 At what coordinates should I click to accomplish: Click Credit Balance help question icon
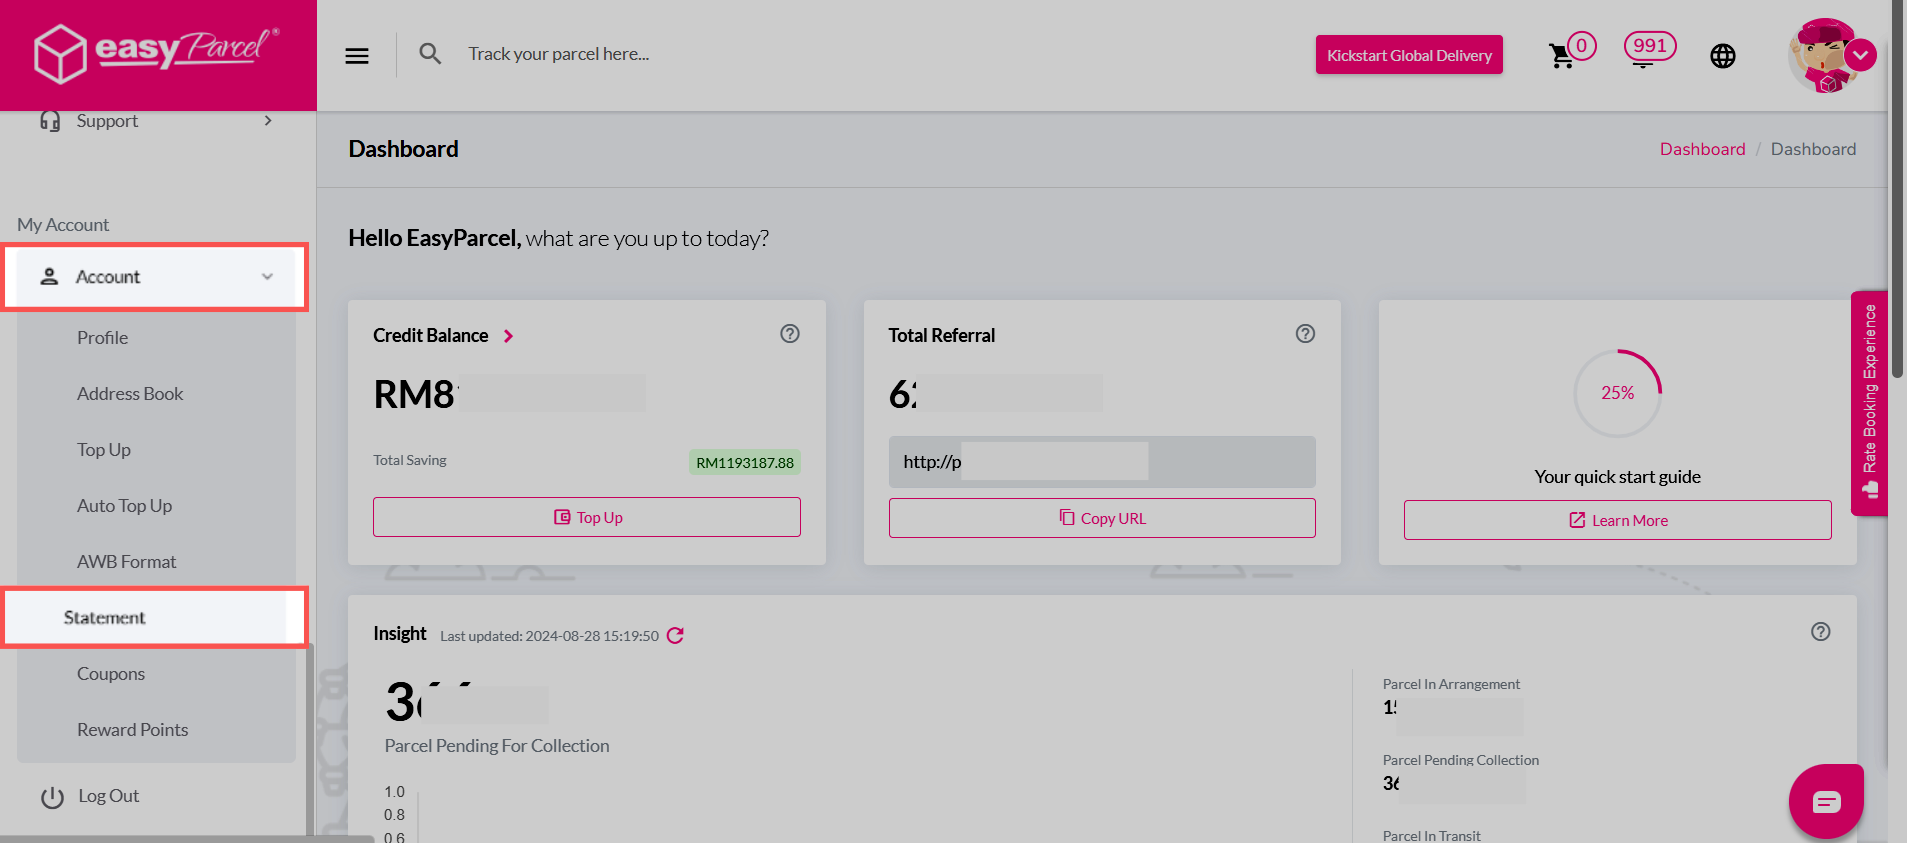click(790, 334)
